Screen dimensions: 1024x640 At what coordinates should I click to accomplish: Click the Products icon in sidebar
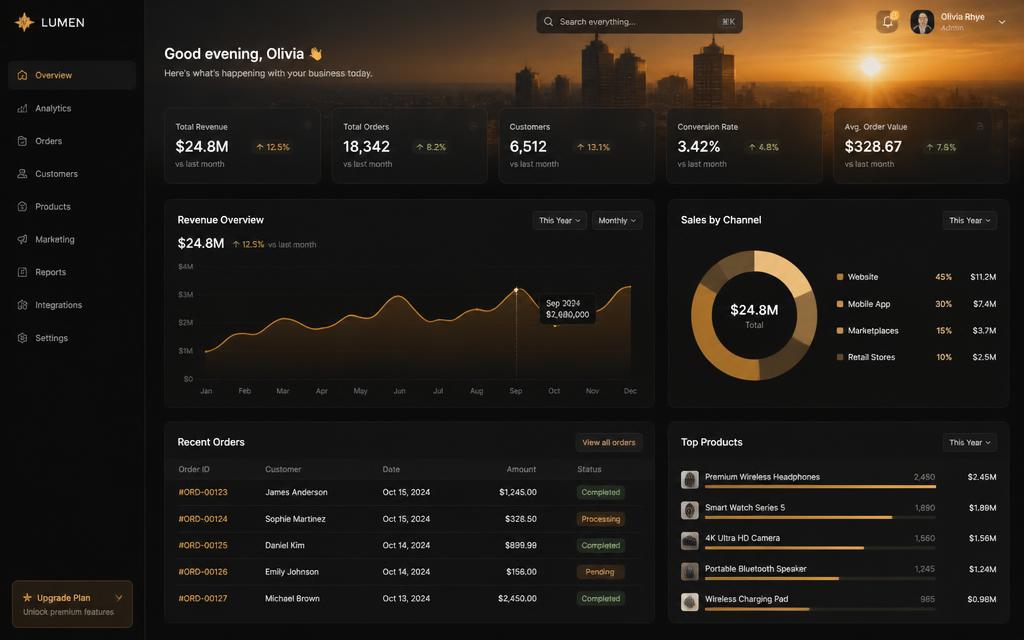[x=22, y=206]
